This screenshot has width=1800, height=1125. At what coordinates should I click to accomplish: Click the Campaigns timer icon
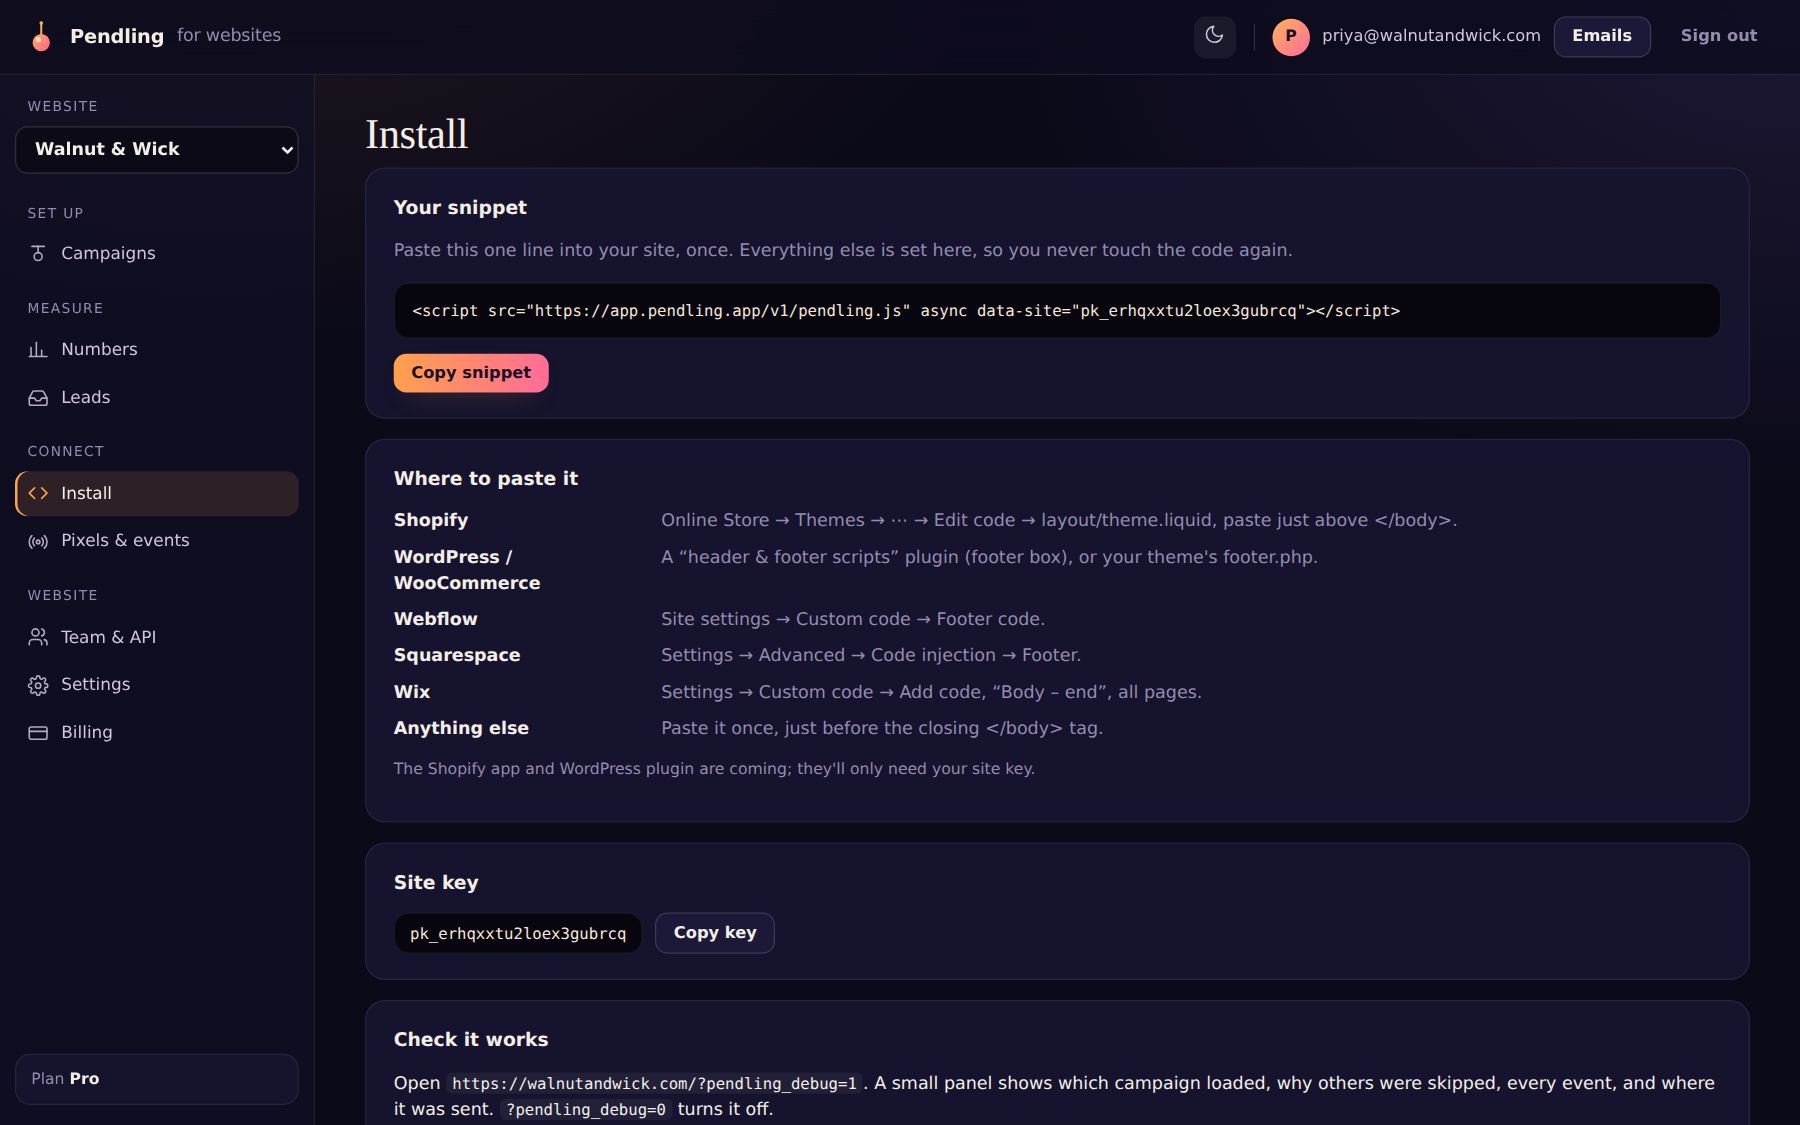38,253
